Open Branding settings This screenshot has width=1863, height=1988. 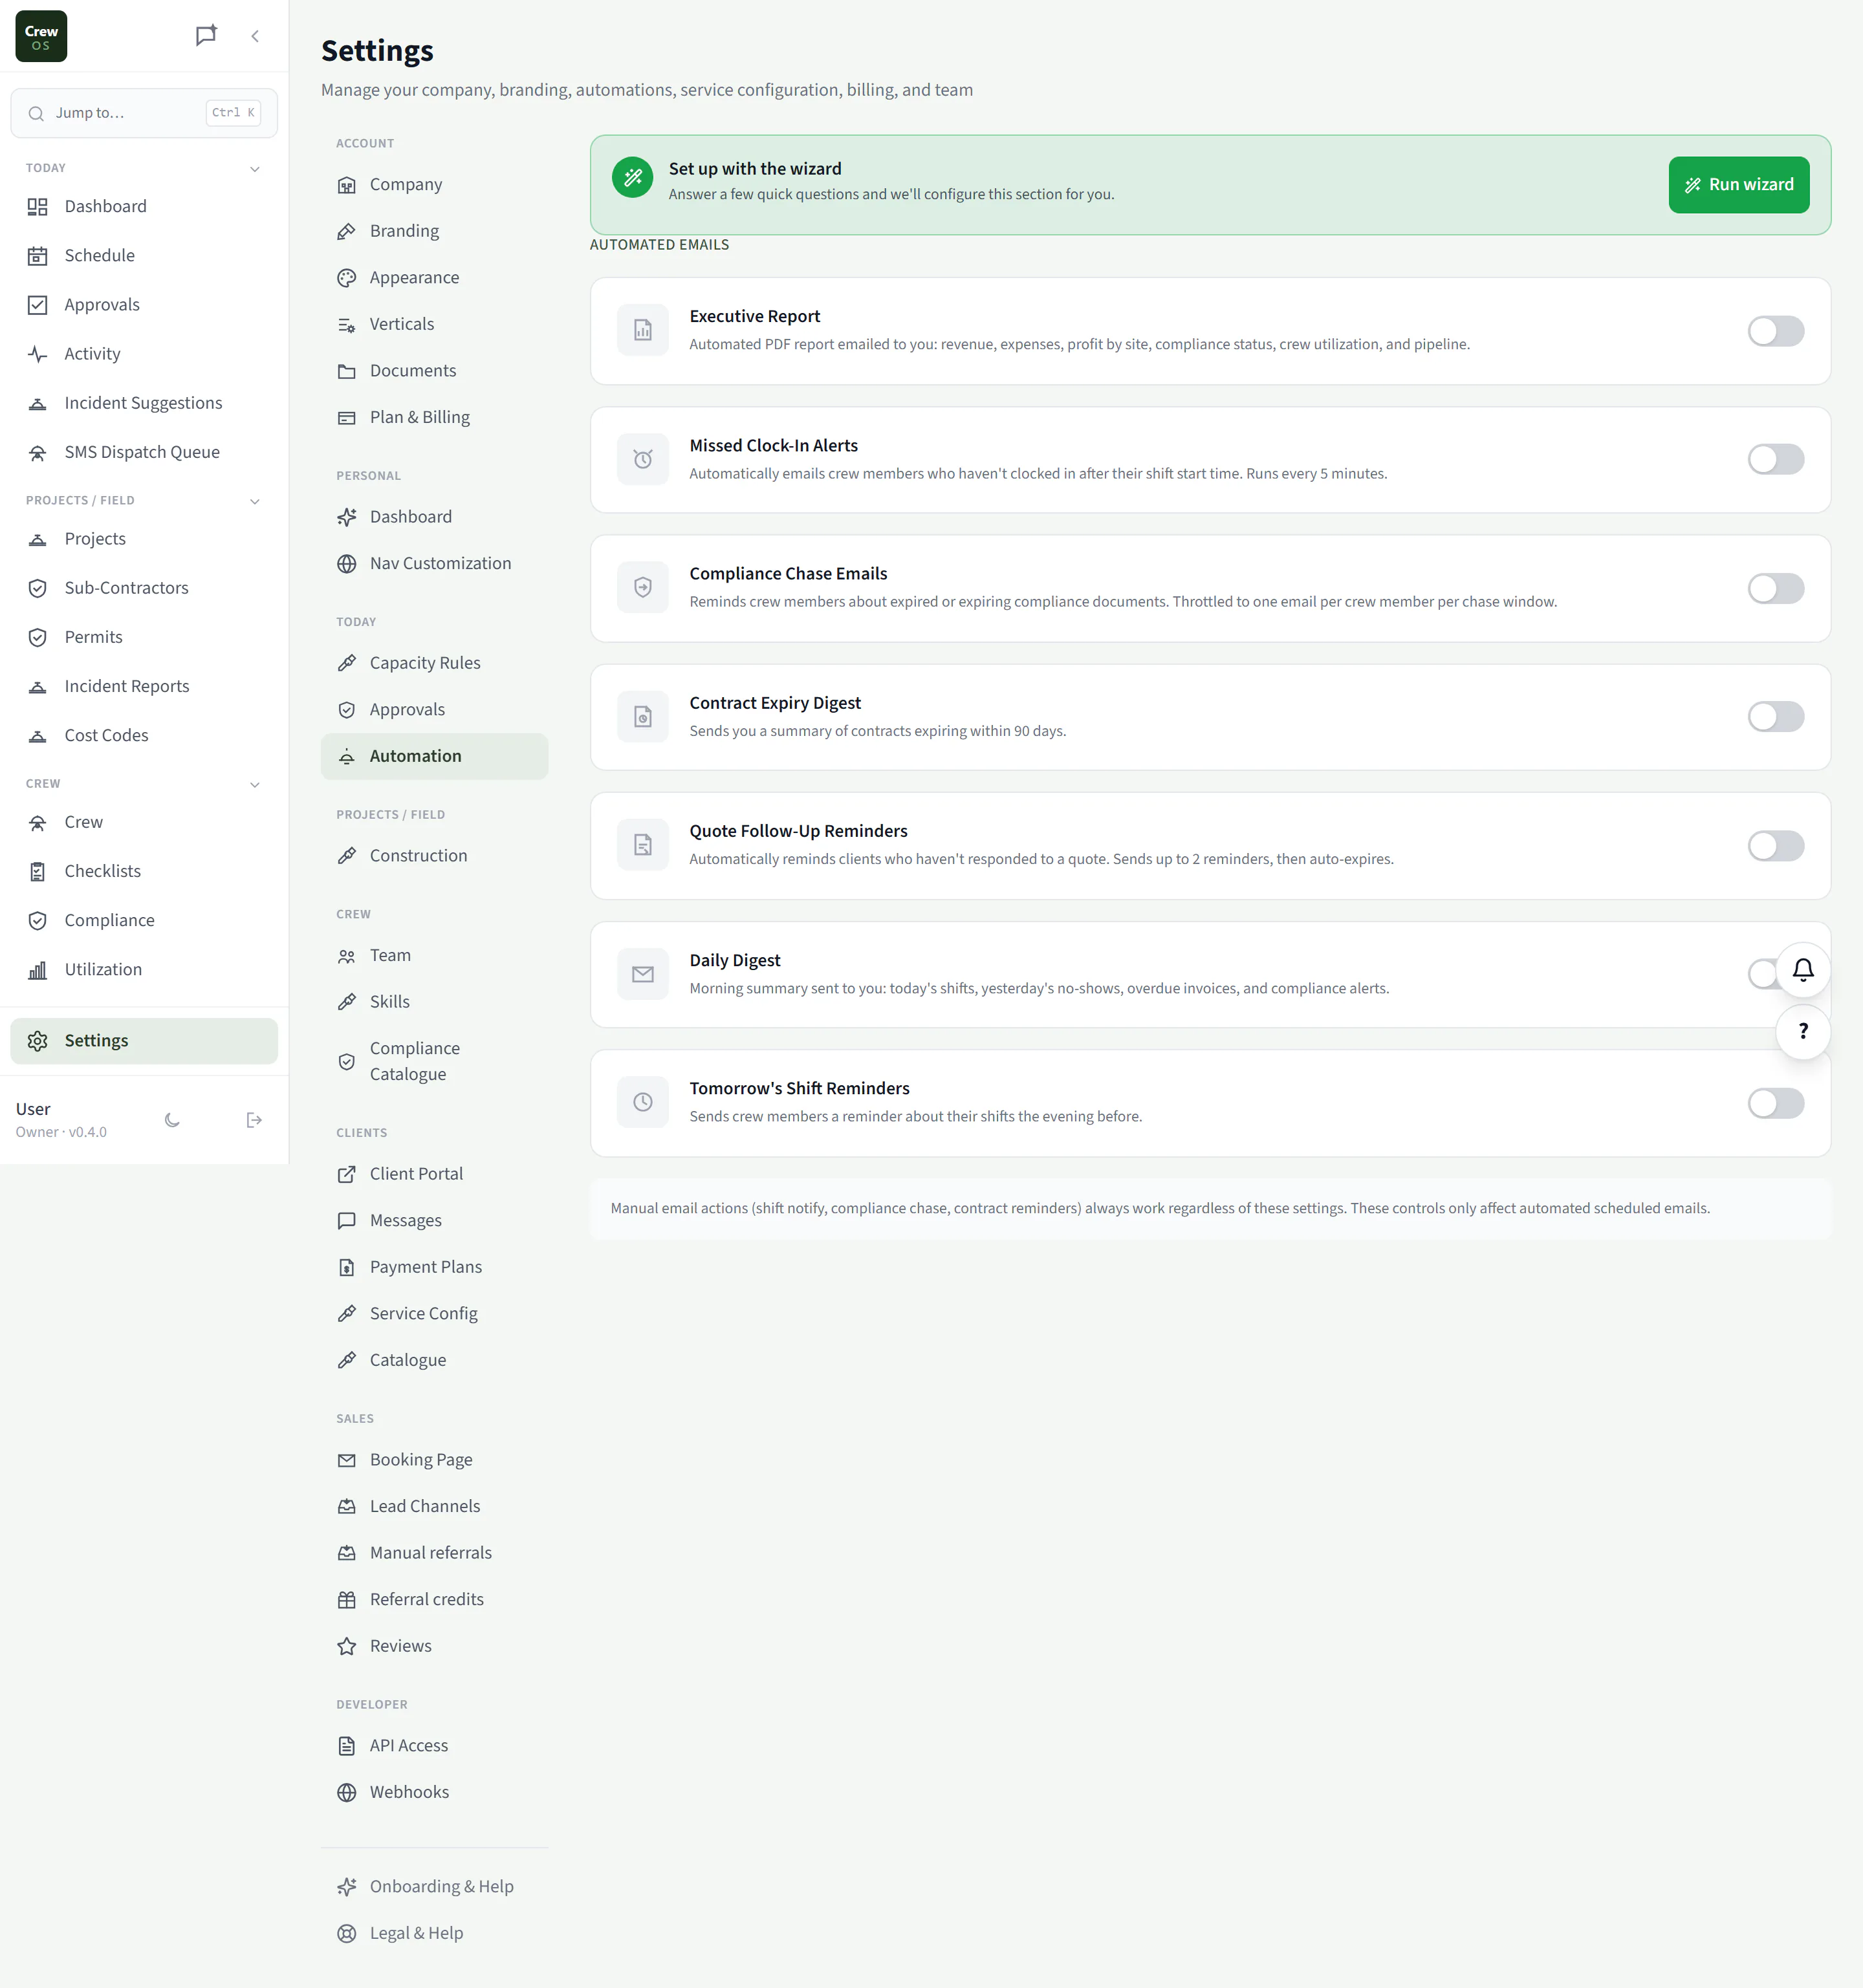coord(434,231)
